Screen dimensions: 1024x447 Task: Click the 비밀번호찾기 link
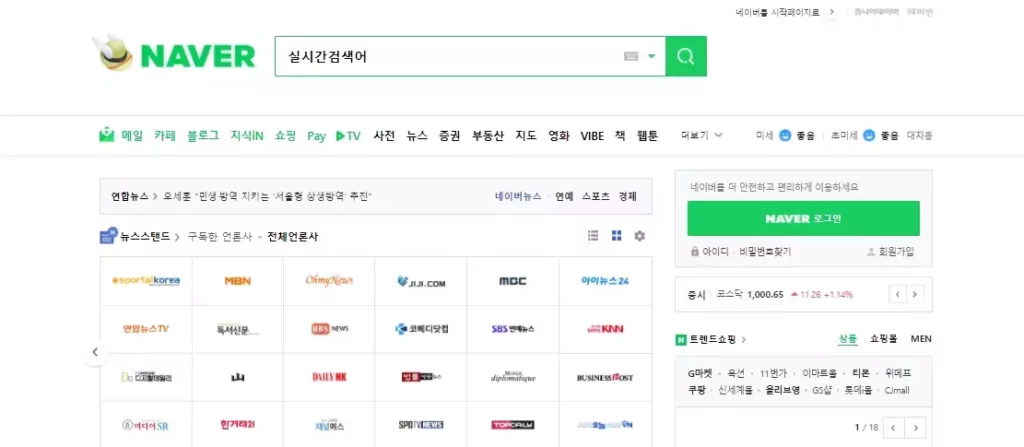pyautogui.click(x=765, y=252)
